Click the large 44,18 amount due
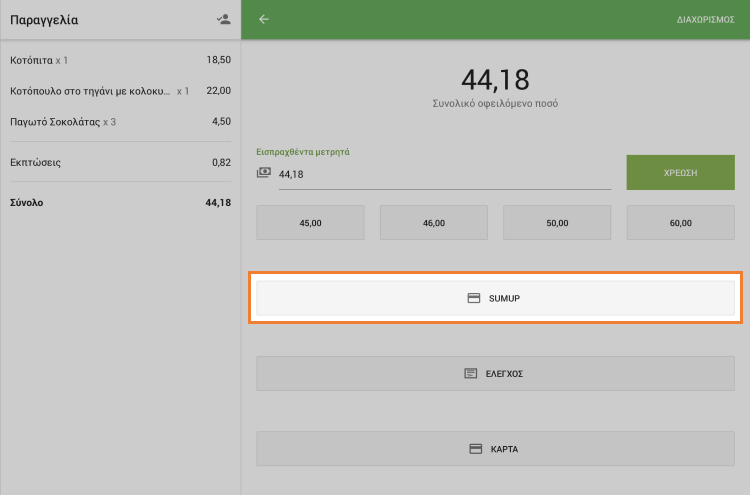Viewport: 750px width, 495px height. (x=495, y=80)
